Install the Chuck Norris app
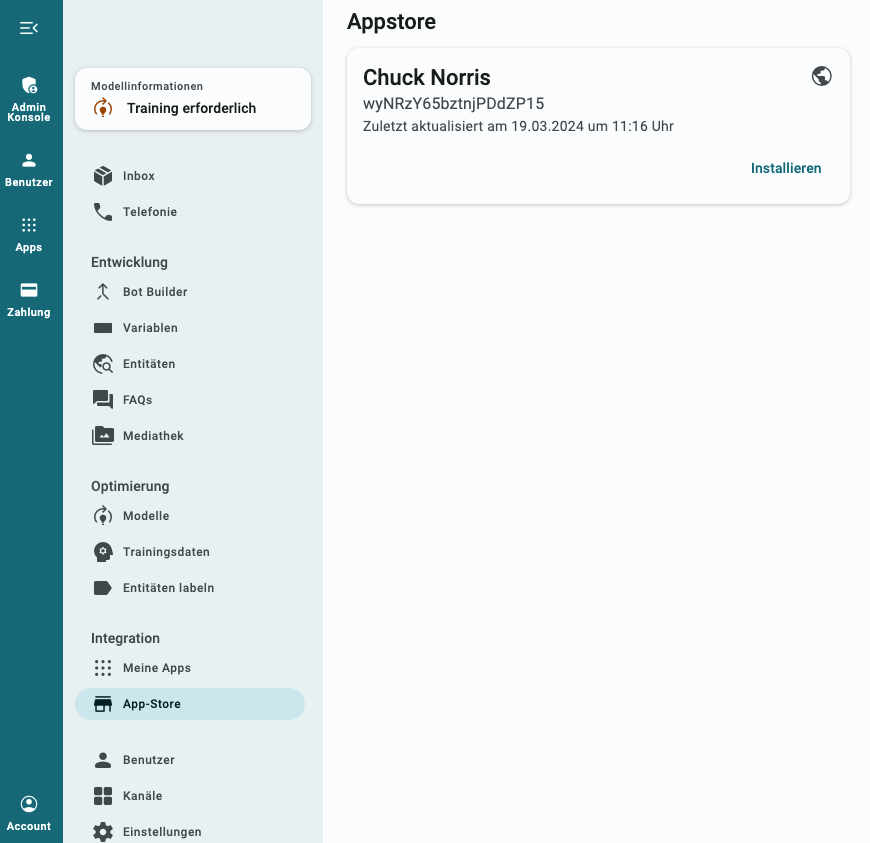The width and height of the screenshot is (870, 843). click(786, 168)
